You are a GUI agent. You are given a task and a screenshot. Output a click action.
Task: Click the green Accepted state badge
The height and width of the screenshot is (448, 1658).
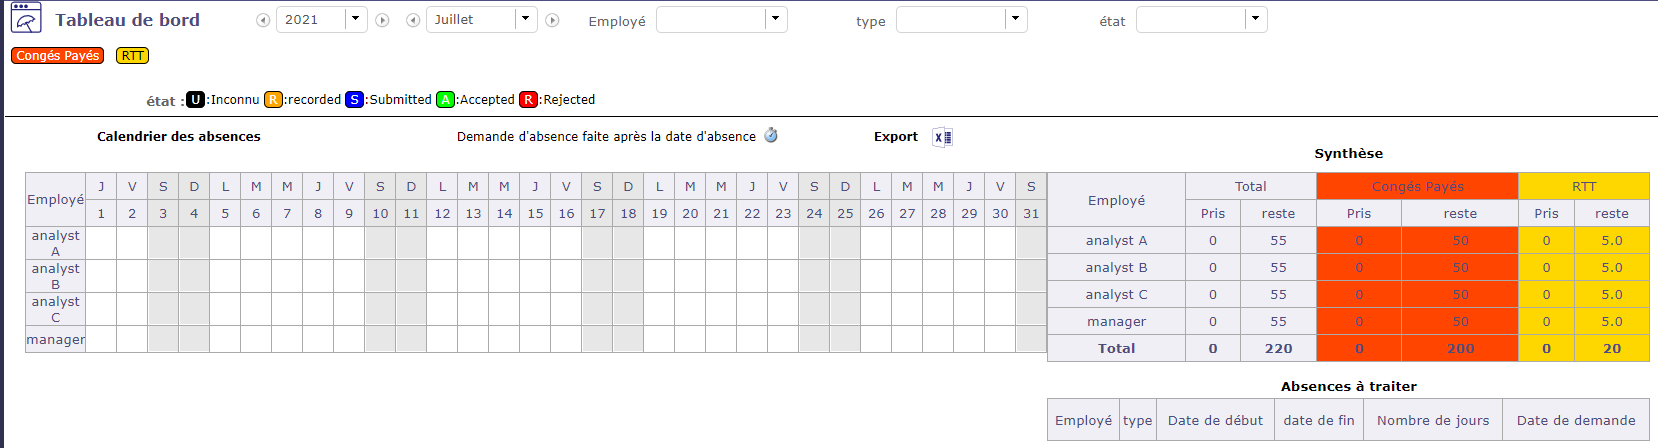click(445, 100)
